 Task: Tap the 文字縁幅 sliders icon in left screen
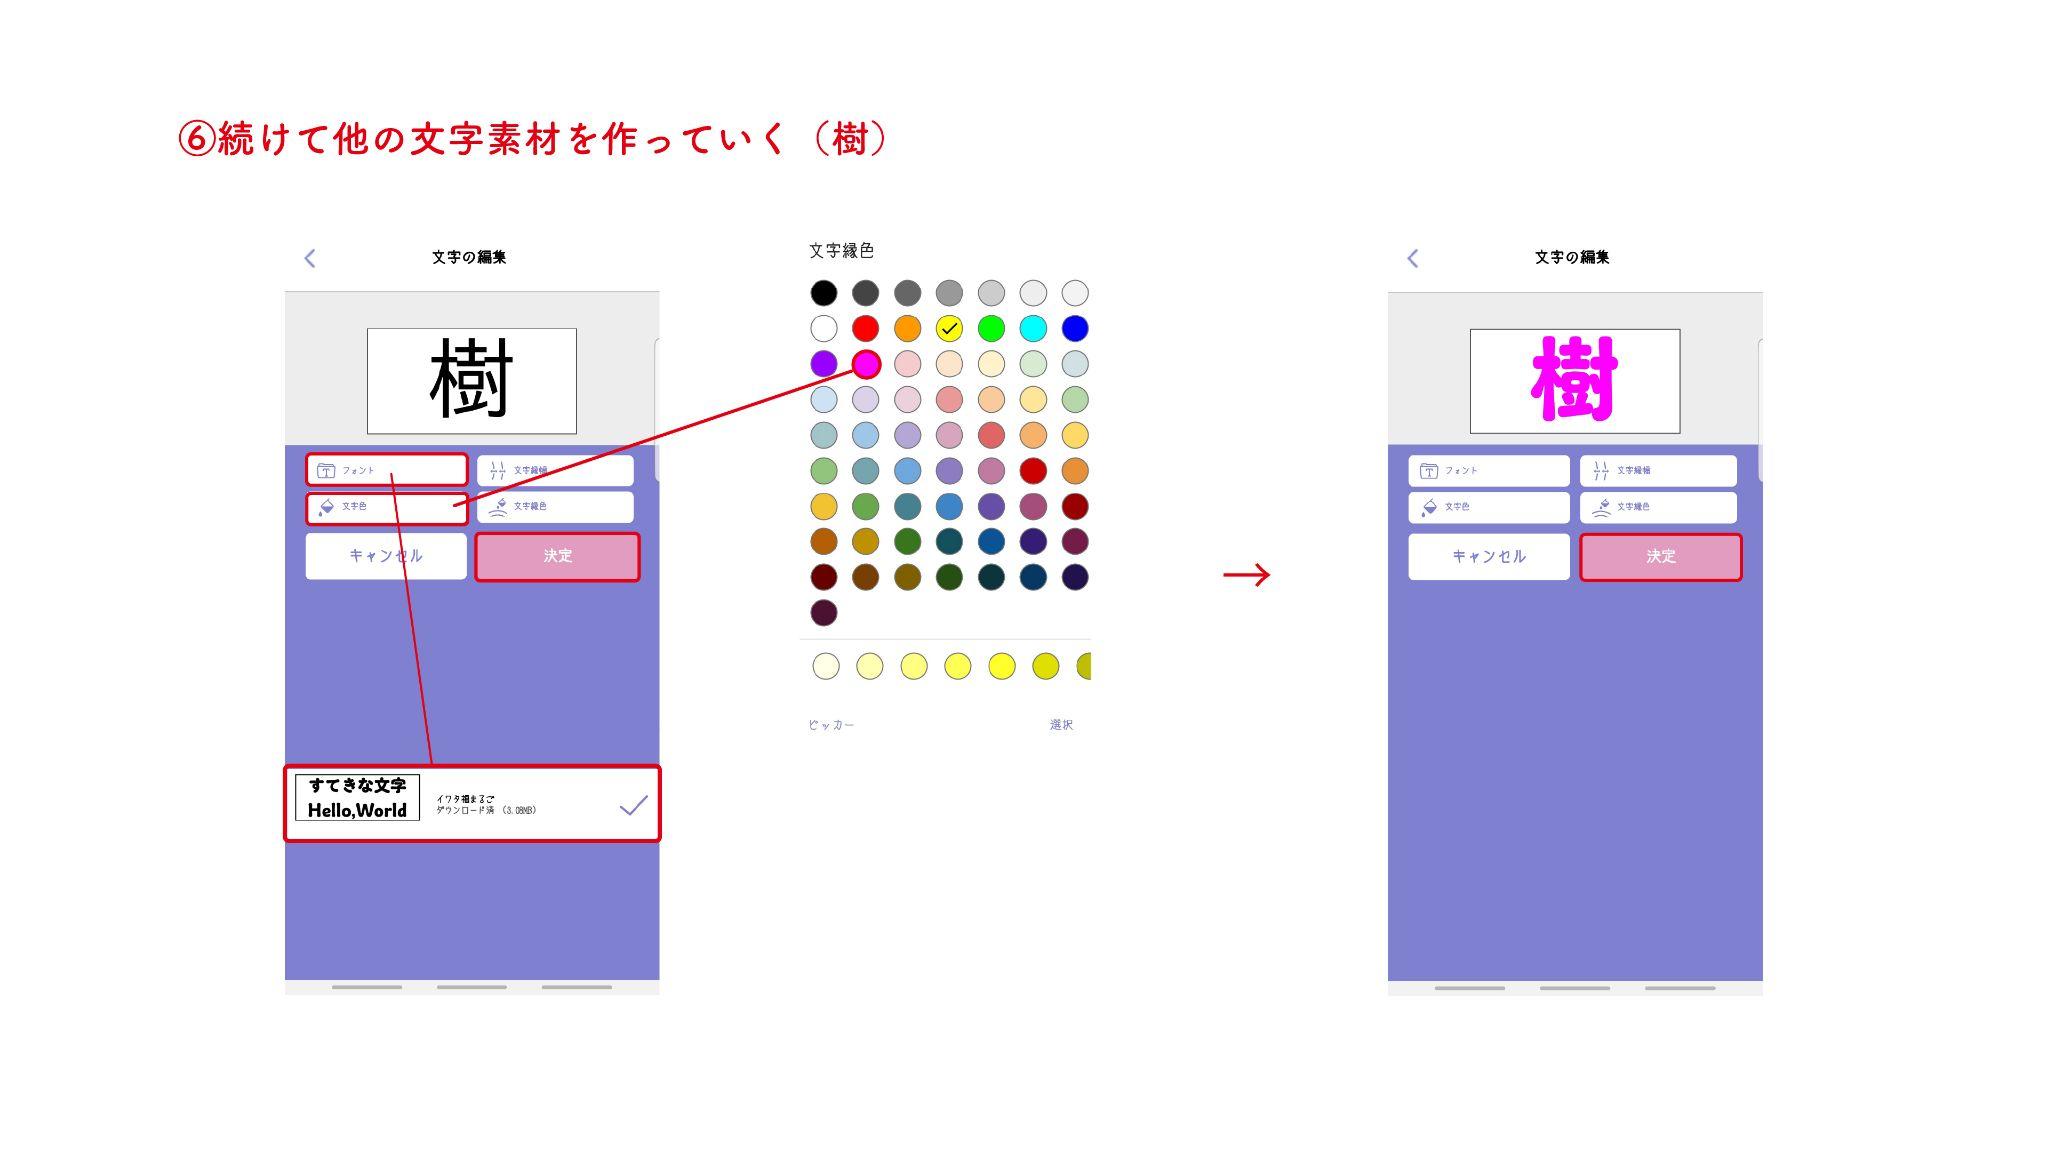coord(497,470)
